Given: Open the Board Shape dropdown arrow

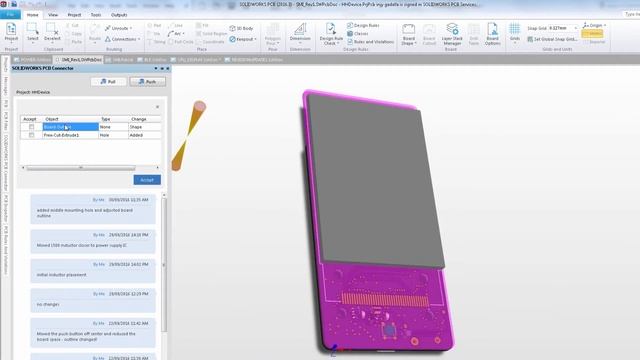Looking at the screenshot, I should point(415,43).
